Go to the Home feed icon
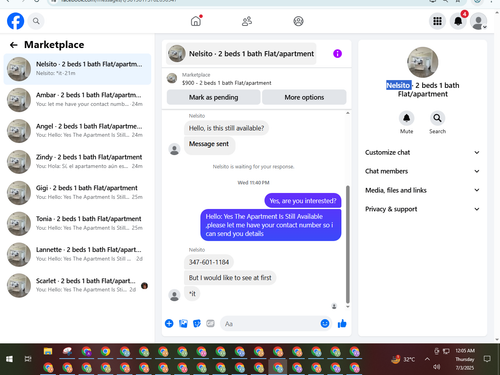This screenshot has width=500, height=375. tap(196, 21)
